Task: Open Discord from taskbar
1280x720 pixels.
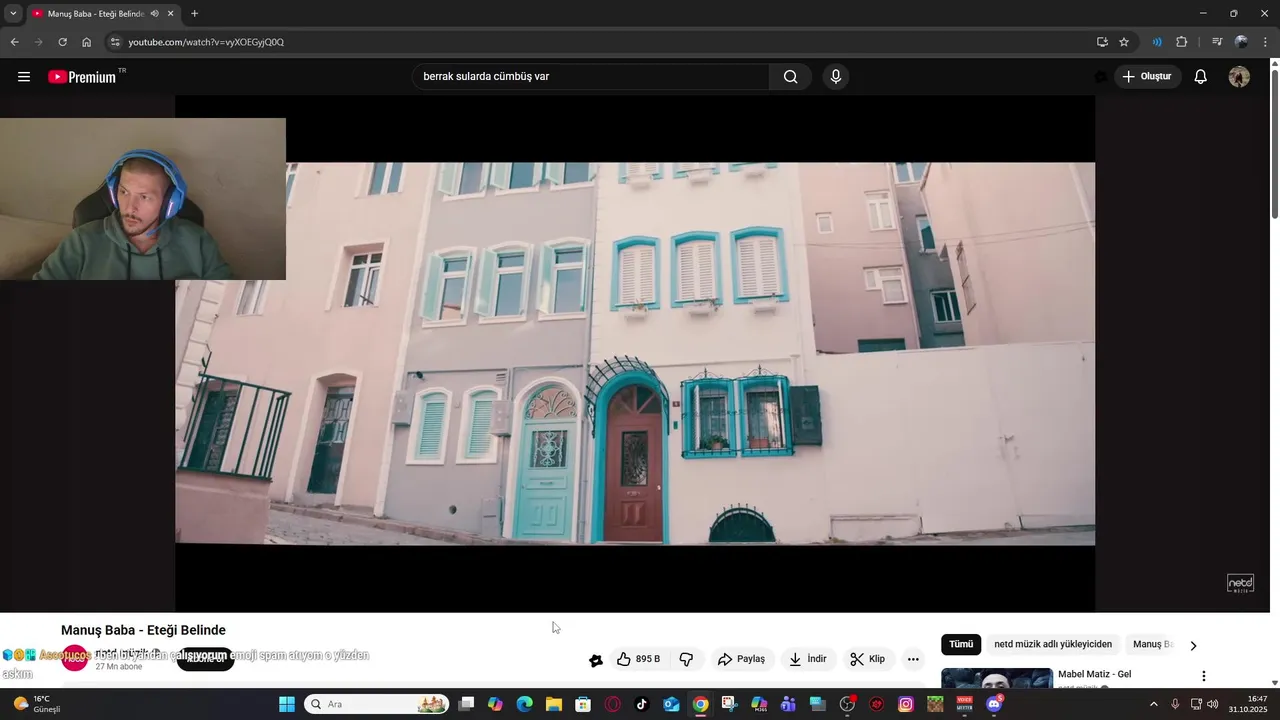Action: pos(994,704)
